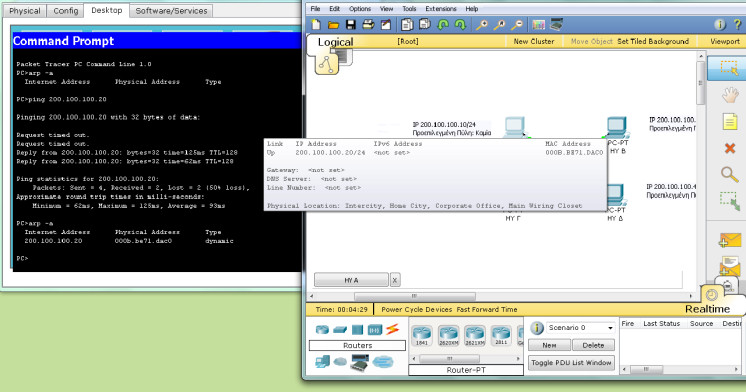Click the Undo green arrow icon

(442, 25)
